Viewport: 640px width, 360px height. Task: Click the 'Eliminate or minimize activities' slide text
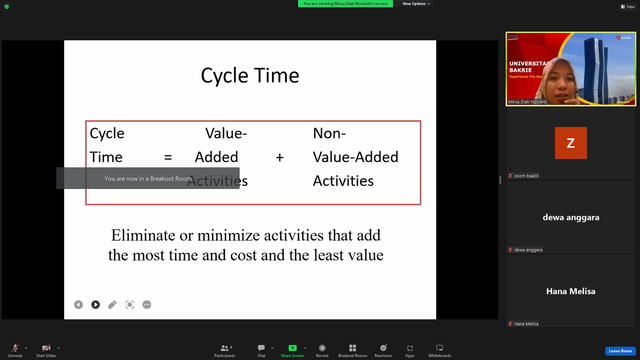[246, 245]
